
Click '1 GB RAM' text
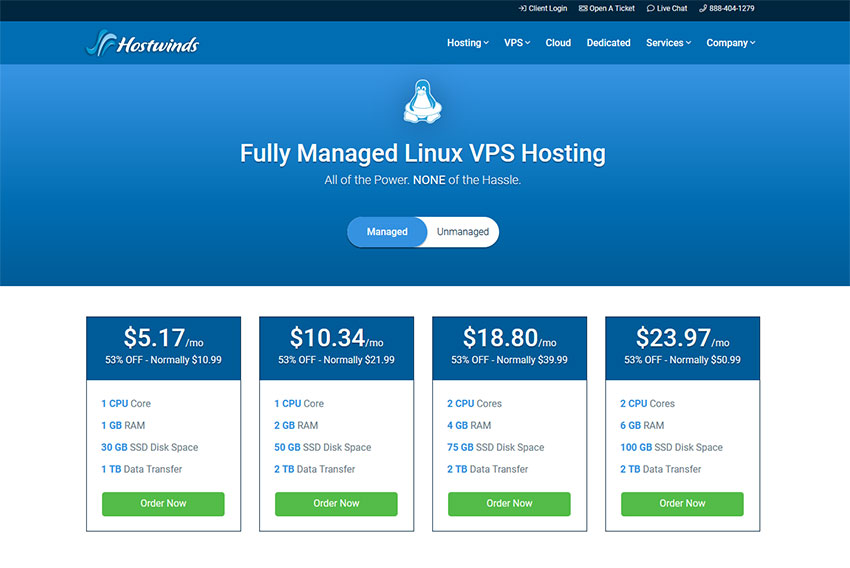[x=123, y=425]
